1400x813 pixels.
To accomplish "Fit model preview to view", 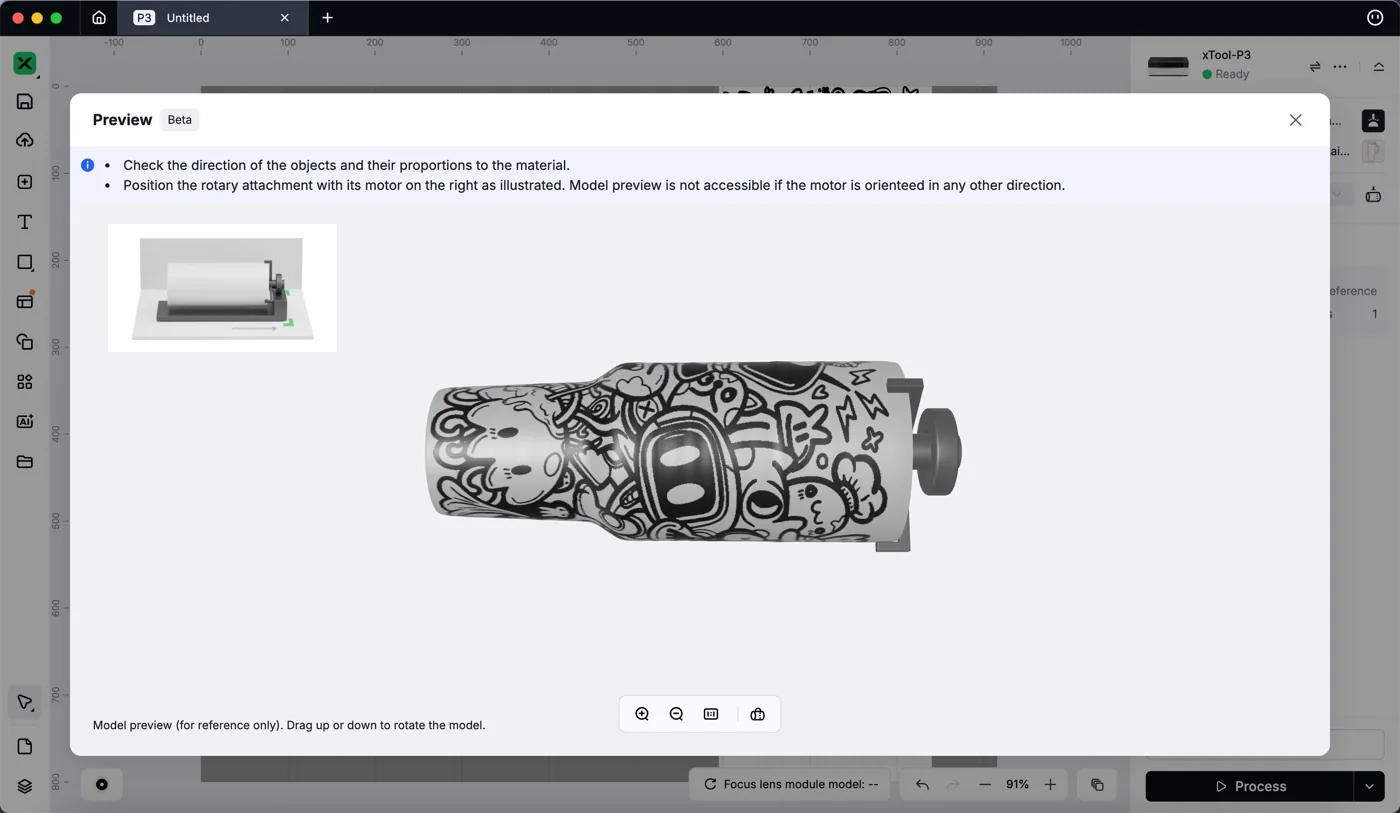I will tap(711, 714).
